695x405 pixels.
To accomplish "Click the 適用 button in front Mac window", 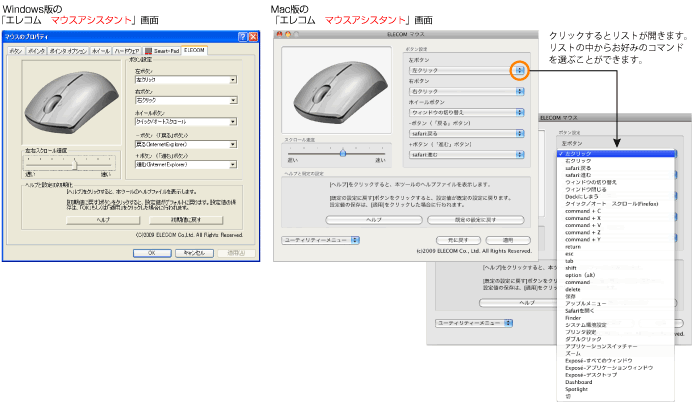I will coord(508,240).
